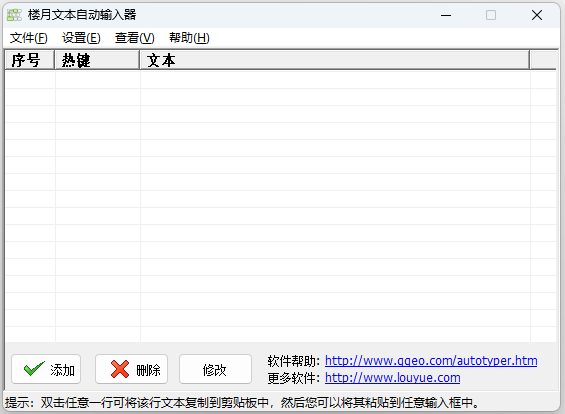This screenshot has height=414, width=565.
Task: Click the app icon in the title bar
Action: [14, 15]
